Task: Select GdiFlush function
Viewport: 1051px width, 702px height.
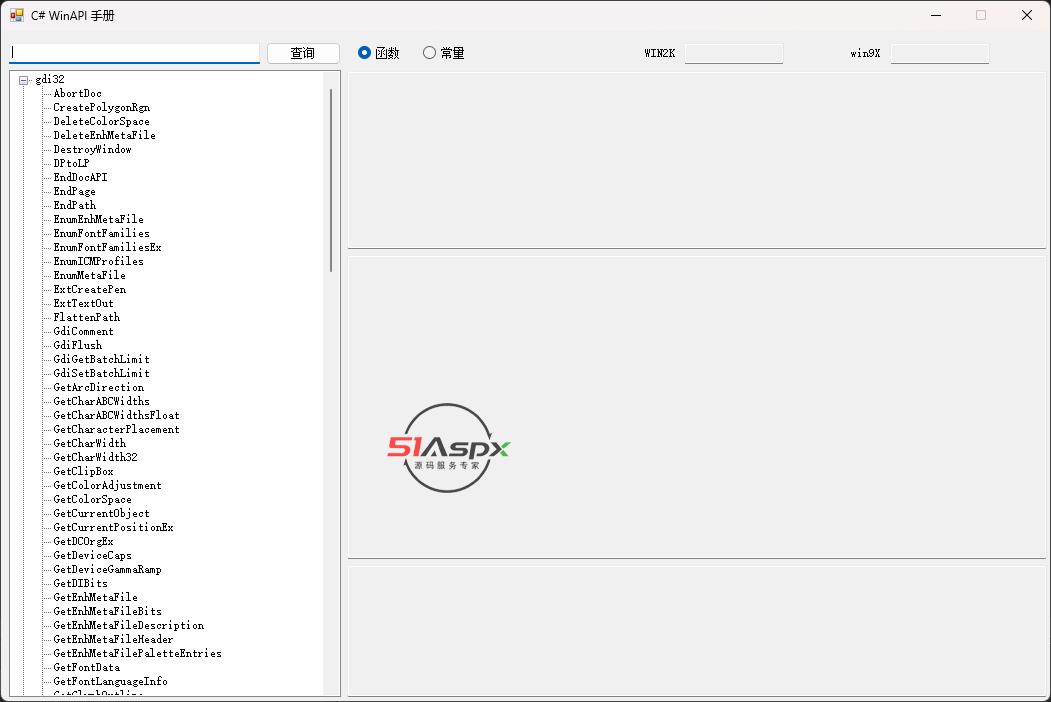Action: coord(77,345)
